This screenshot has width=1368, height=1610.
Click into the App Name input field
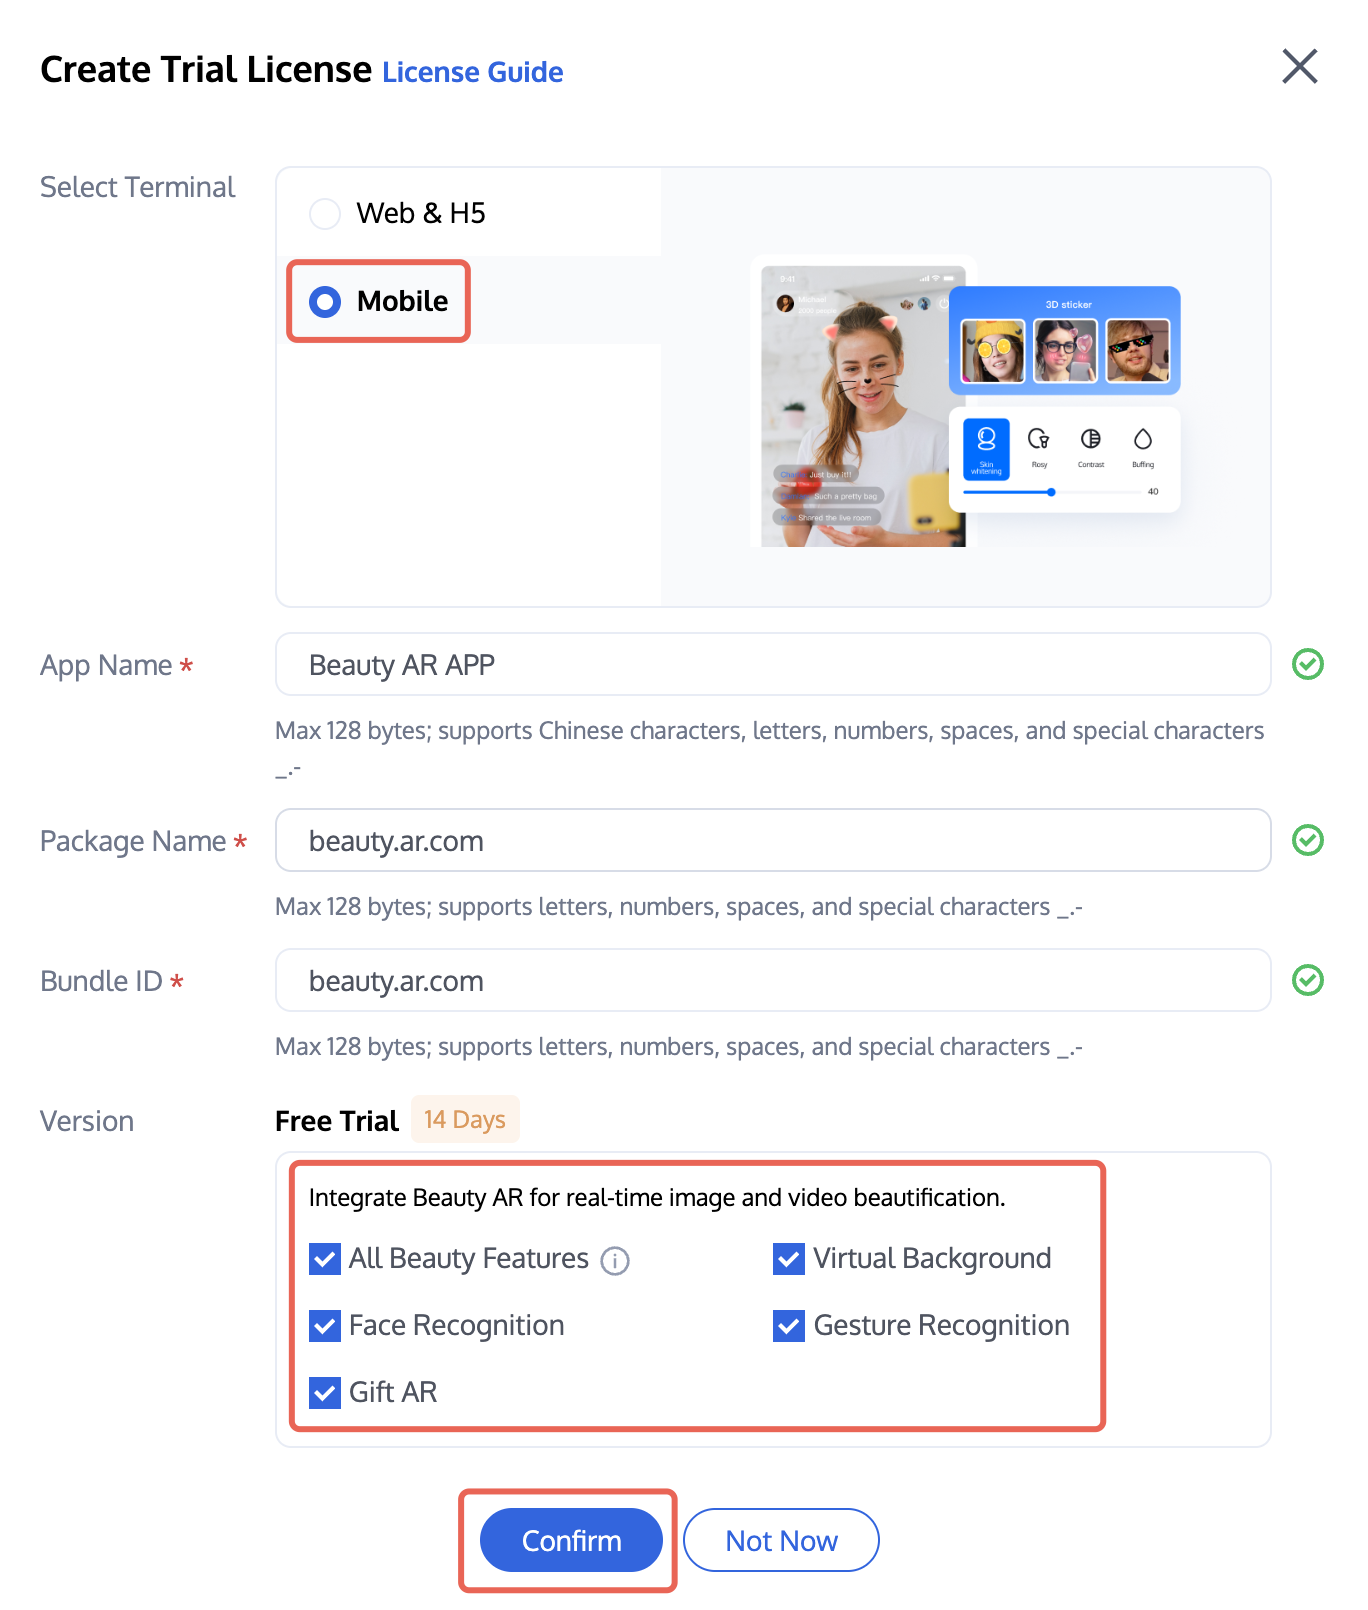pos(772,664)
